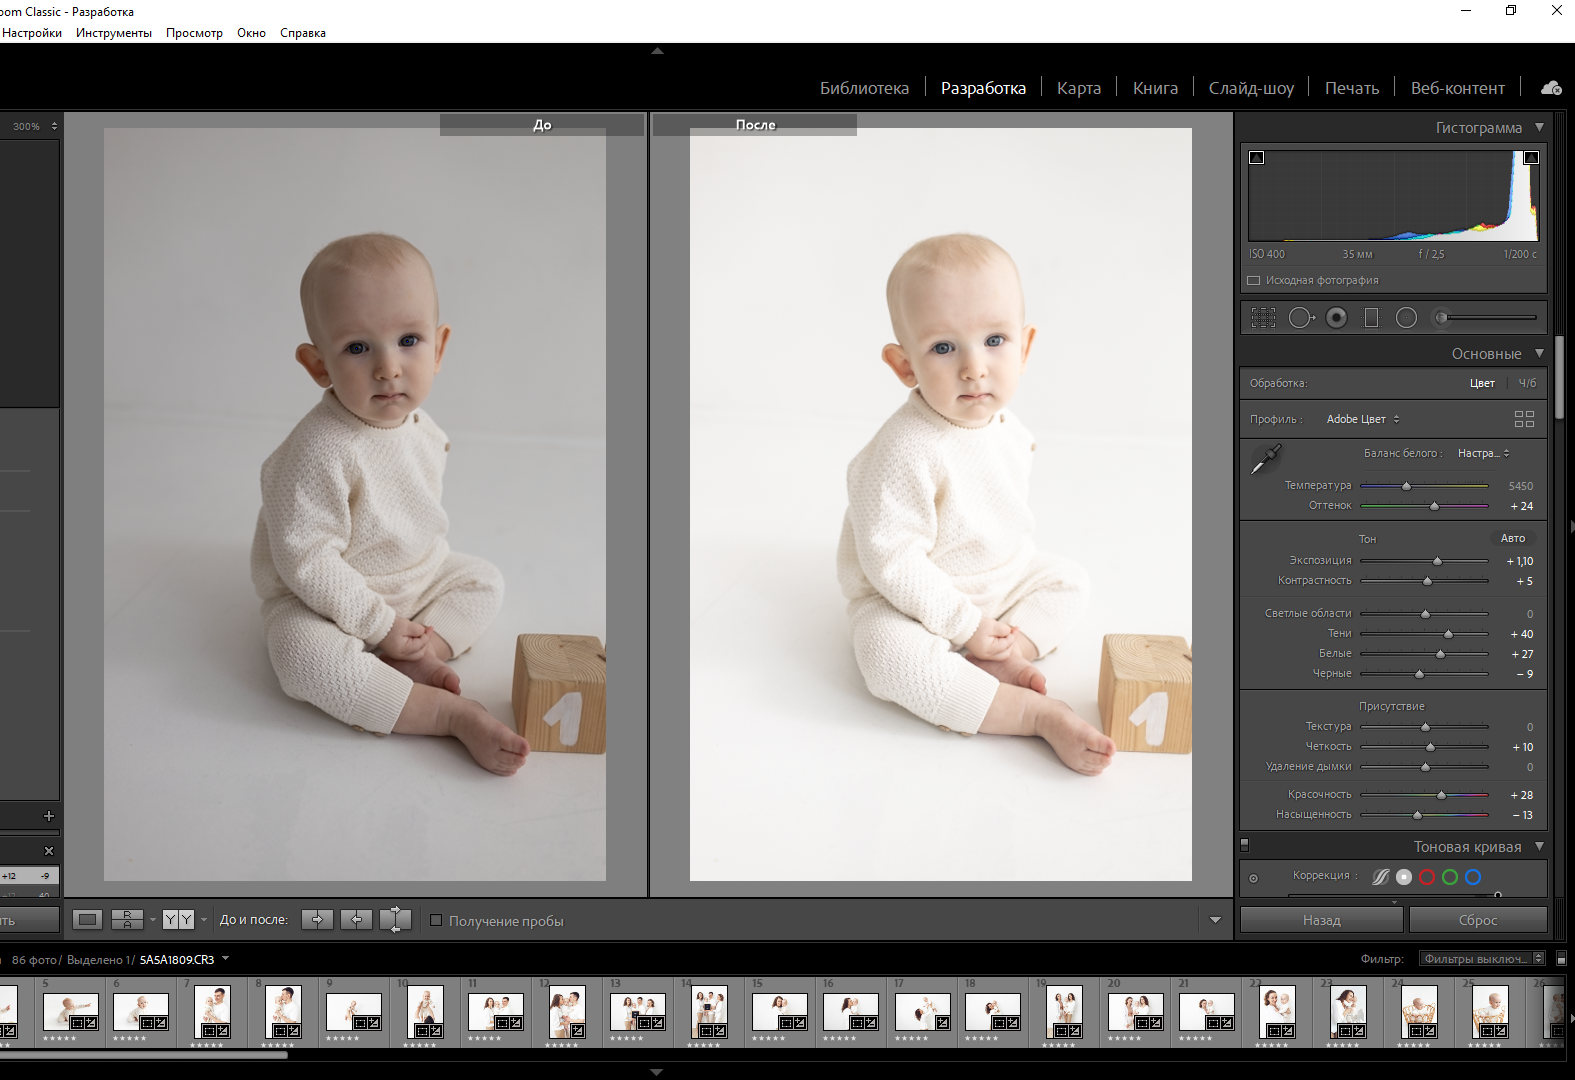Click the 'Экспозиция' slider handle
Image resolution: width=1575 pixels, height=1080 pixels.
tap(1437, 561)
